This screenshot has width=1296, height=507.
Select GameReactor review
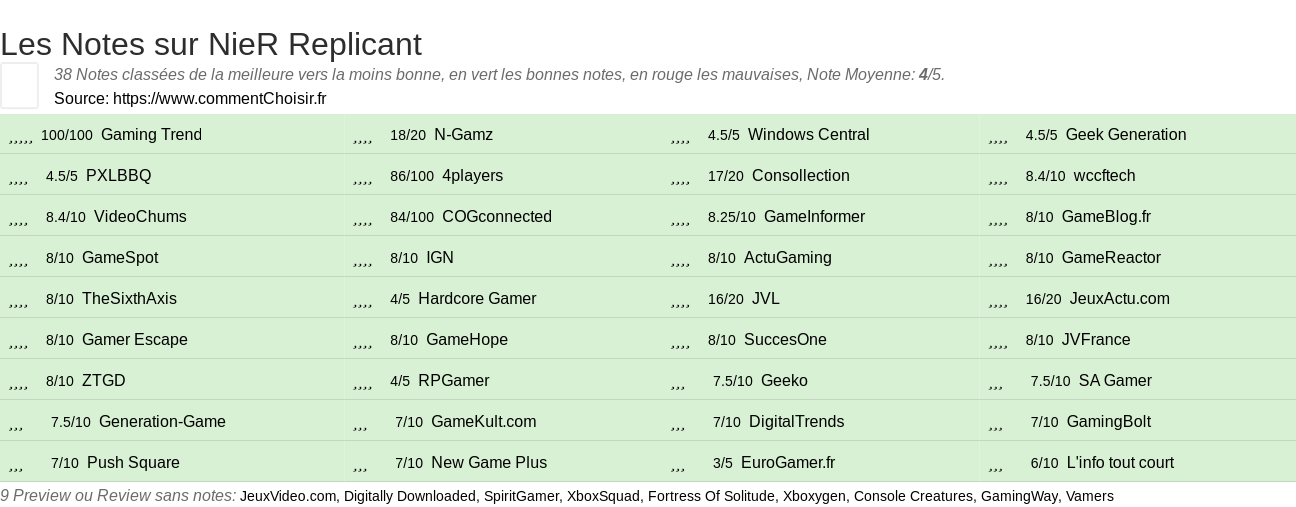1111,258
